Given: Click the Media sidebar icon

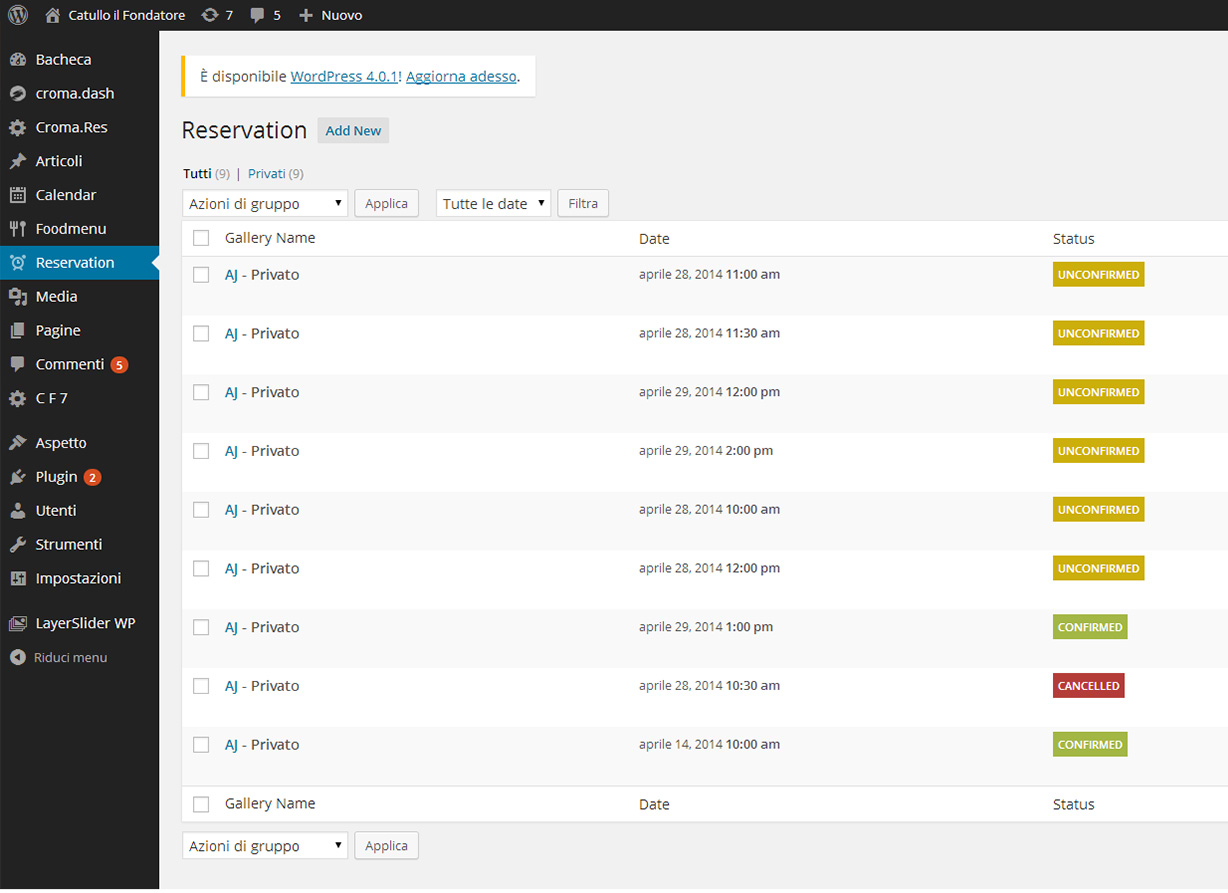Looking at the screenshot, I should click(x=17, y=297).
